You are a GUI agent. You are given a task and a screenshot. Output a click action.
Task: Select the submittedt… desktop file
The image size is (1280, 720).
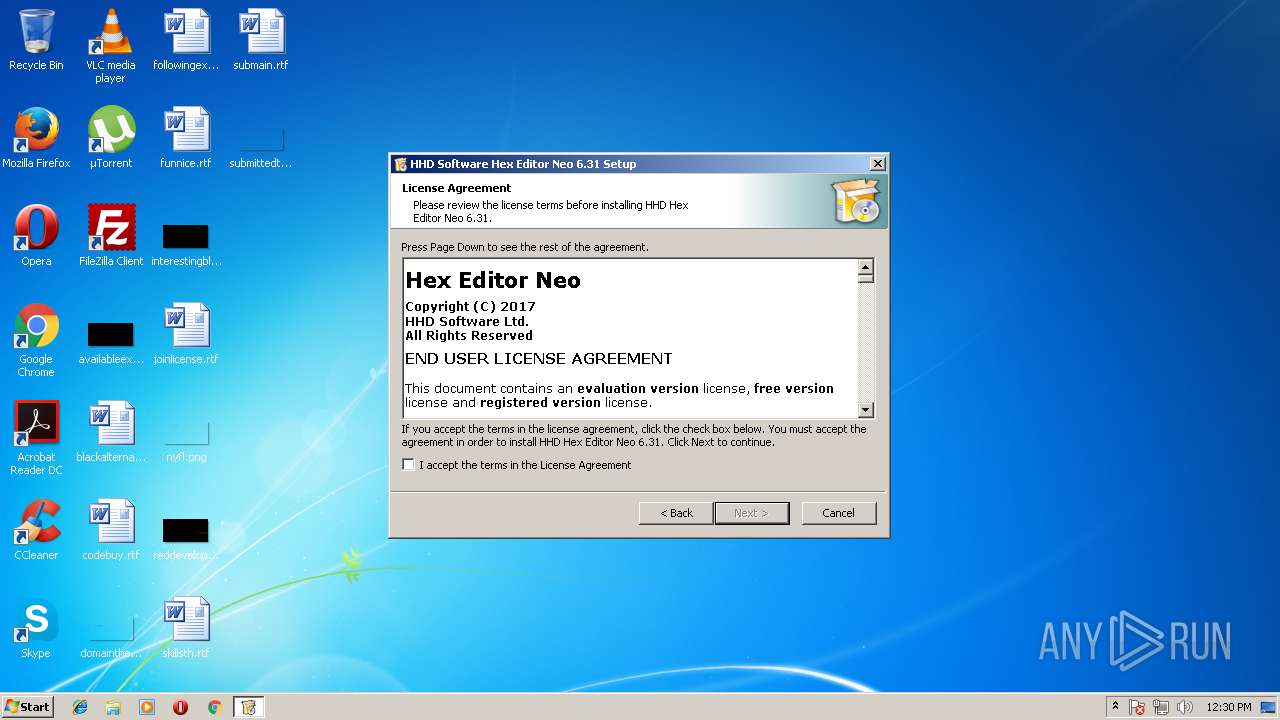(261, 145)
